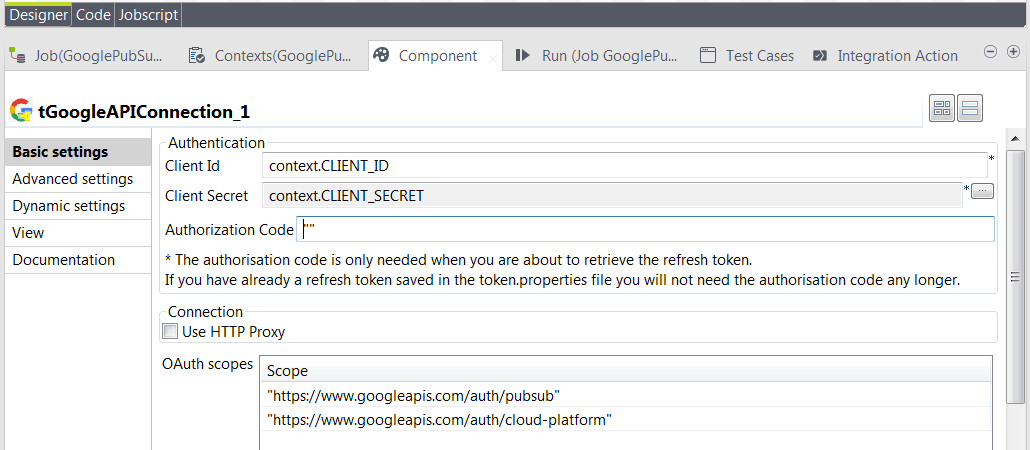Switch to the Designer view tab
This screenshot has height=450, width=1030.
(x=38, y=15)
